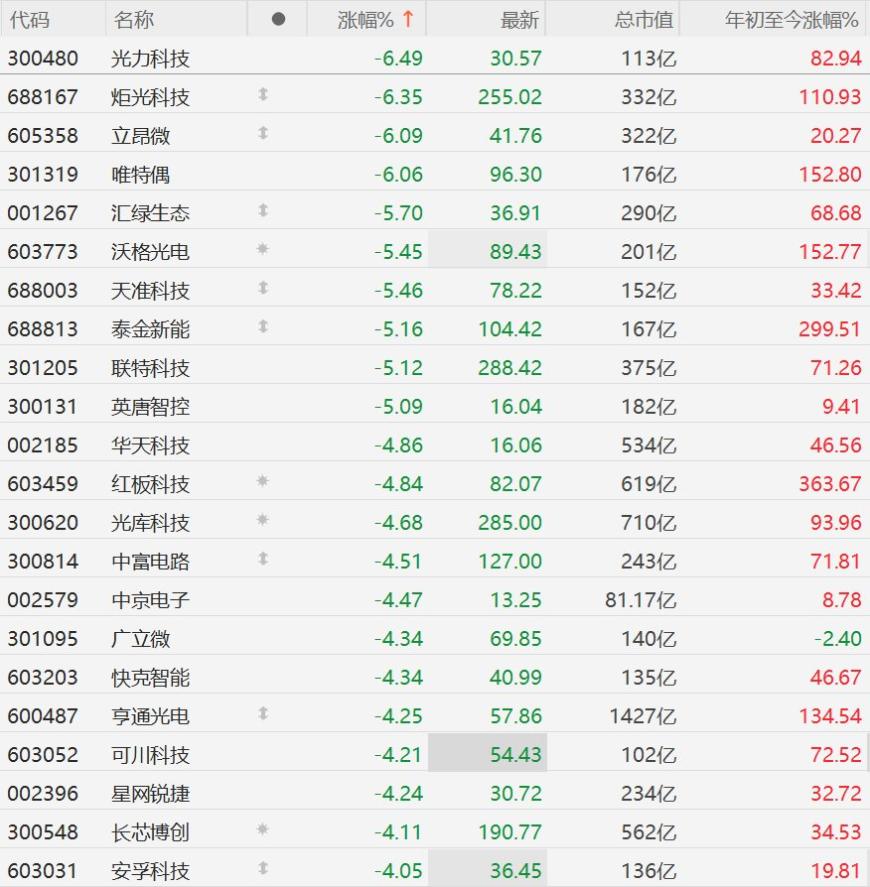Click marker icon in 炬光科技 row
Image resolution: width=870 pixels, height=887 pixels.
(262, 94)
